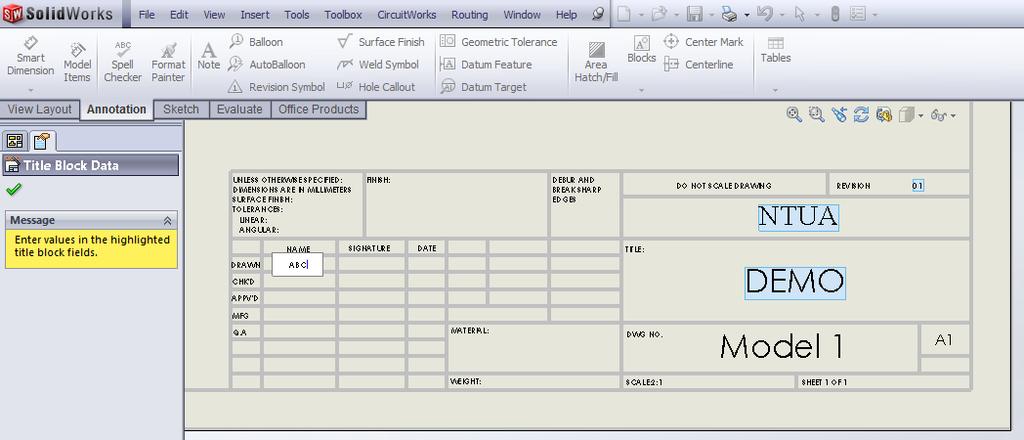Collapse the Message section
Screen dimensions: 1024x440
[x=167, y=221]
